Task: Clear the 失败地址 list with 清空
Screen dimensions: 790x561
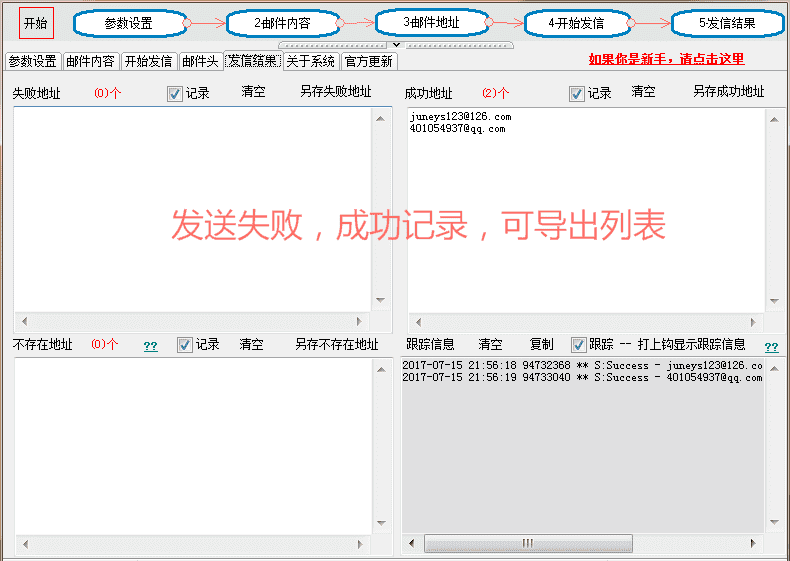Action: [x=253, y=92]
